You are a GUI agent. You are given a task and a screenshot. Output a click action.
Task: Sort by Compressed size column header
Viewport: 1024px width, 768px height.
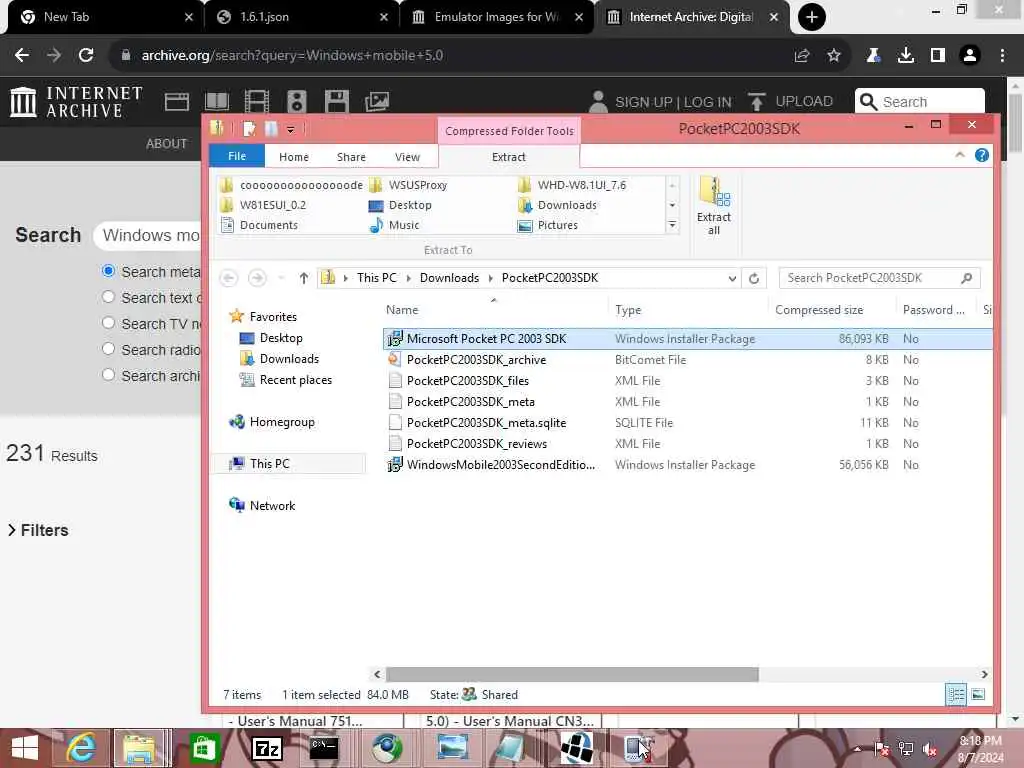819,310
